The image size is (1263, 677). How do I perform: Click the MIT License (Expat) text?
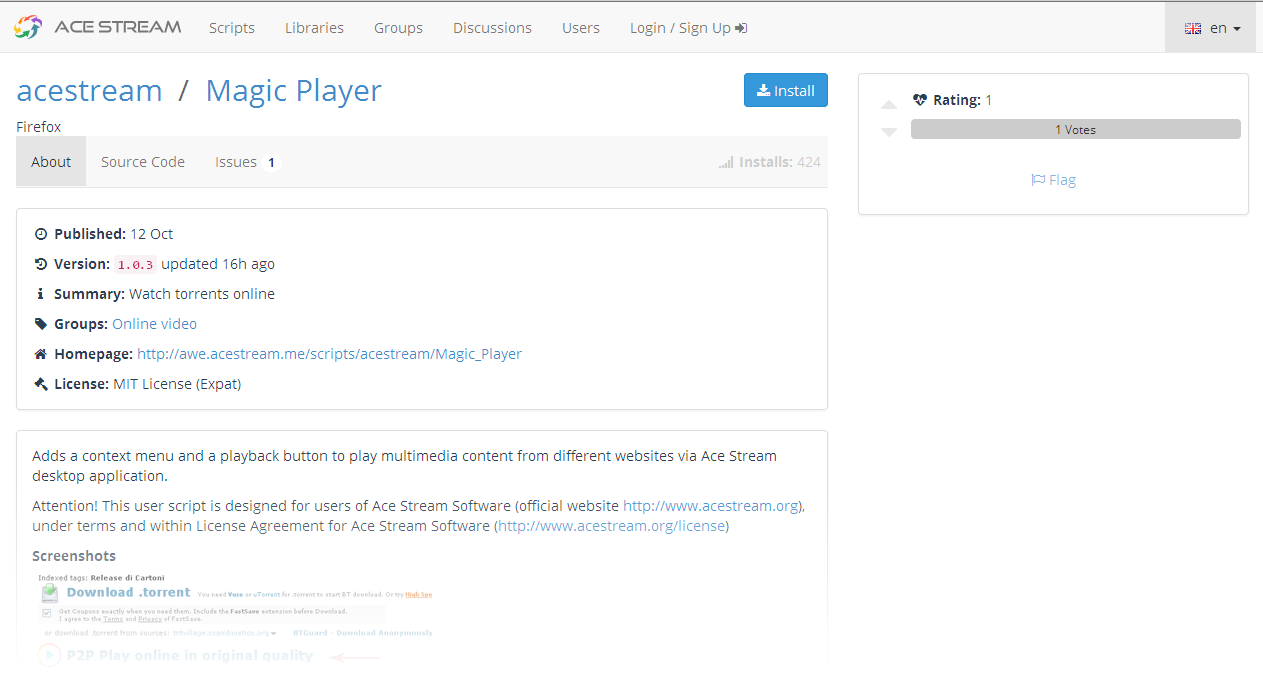point(177,384)
